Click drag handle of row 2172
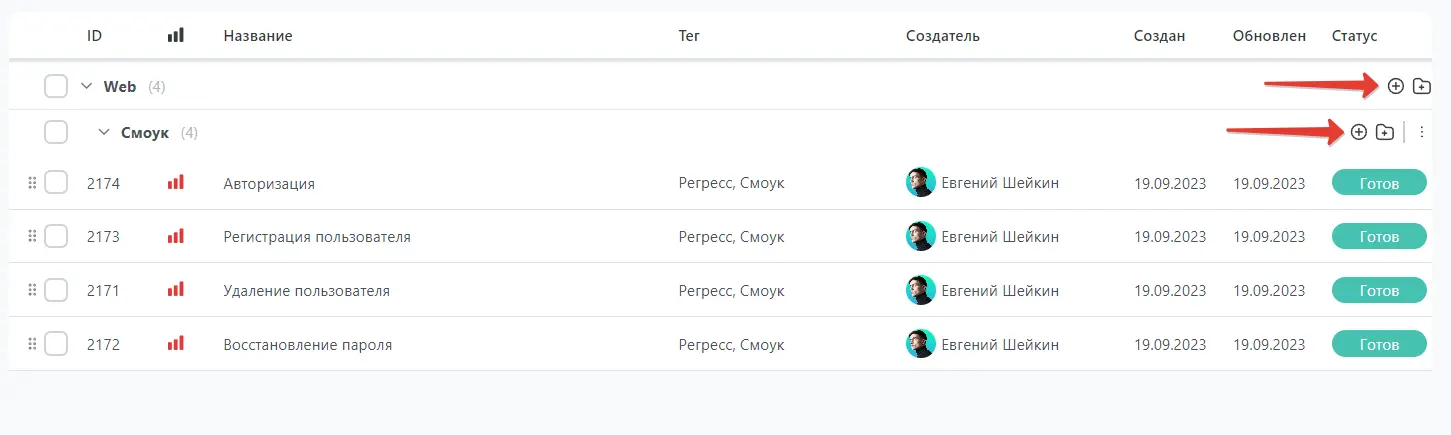Screen dimensions: 1451x435 [32, 345]
